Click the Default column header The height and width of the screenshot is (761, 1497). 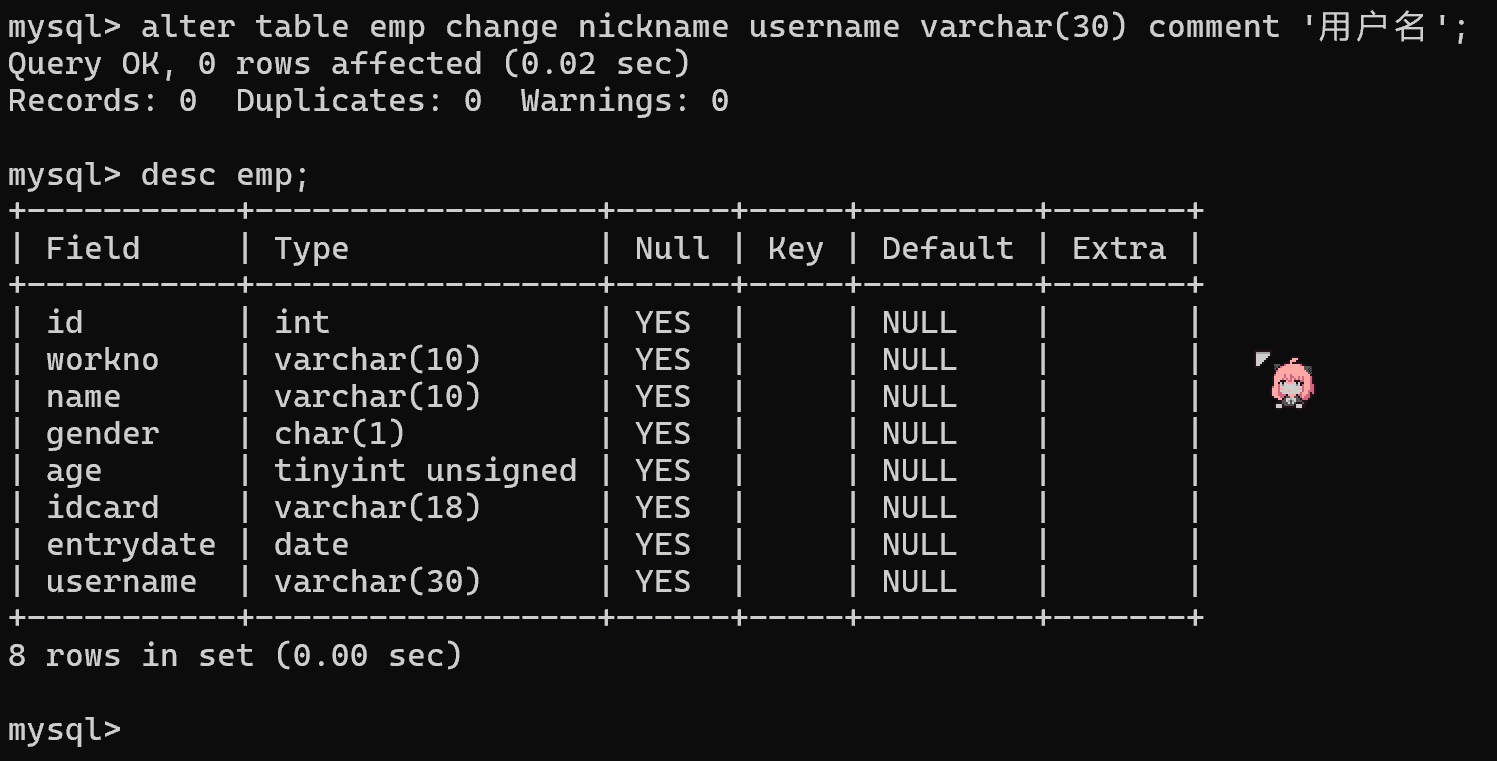click(x=947, y=248)
